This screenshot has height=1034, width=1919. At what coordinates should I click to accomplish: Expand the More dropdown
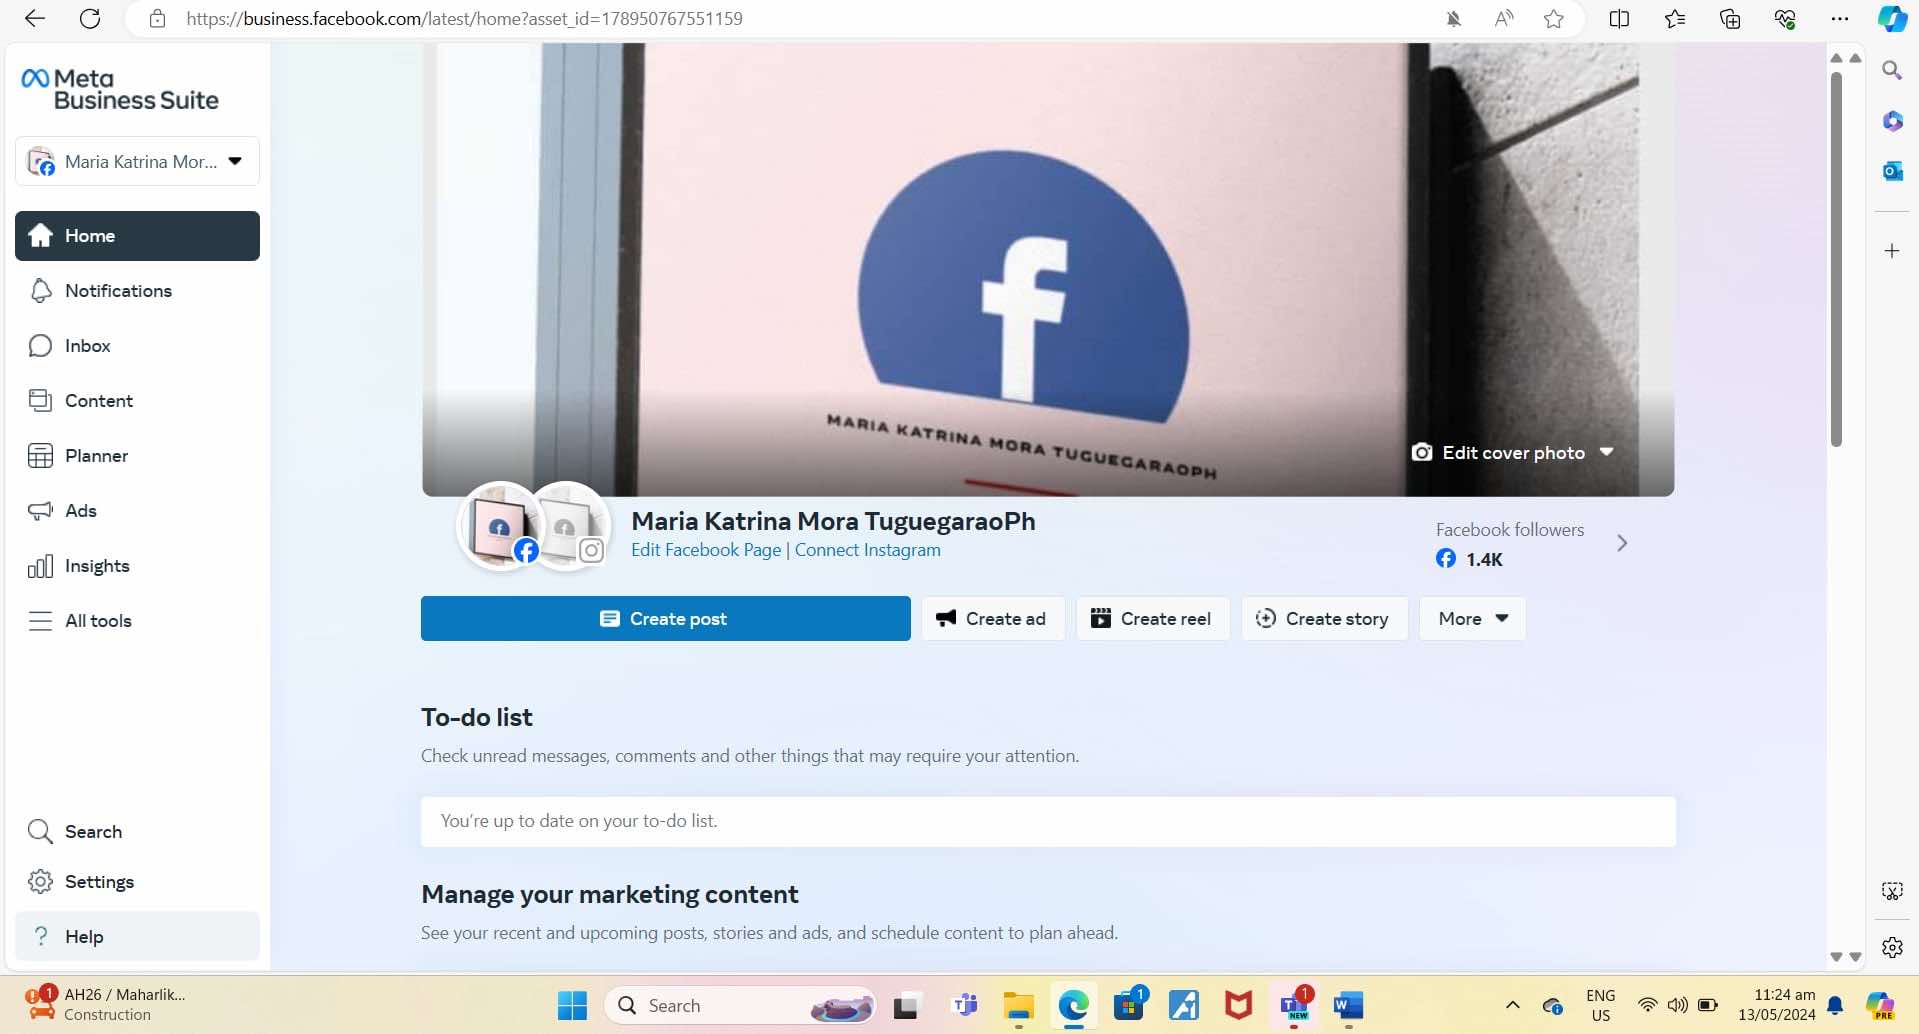tap(1472, 619)
